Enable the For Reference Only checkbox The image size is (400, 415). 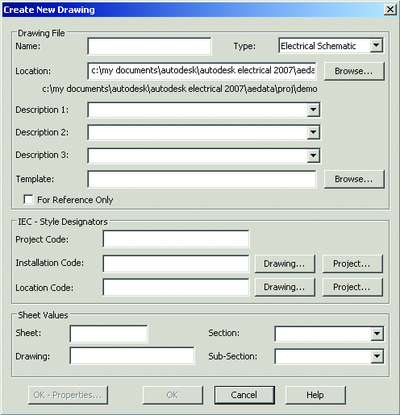(28, 199)
